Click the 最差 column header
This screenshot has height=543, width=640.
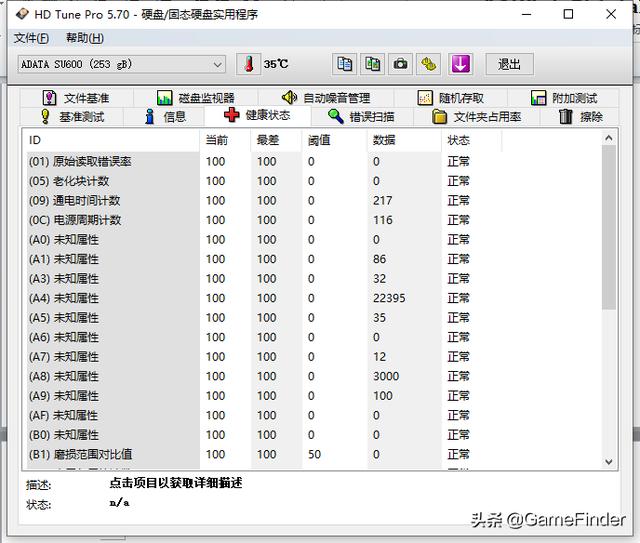pyautogui.click(x=276, y=140)
